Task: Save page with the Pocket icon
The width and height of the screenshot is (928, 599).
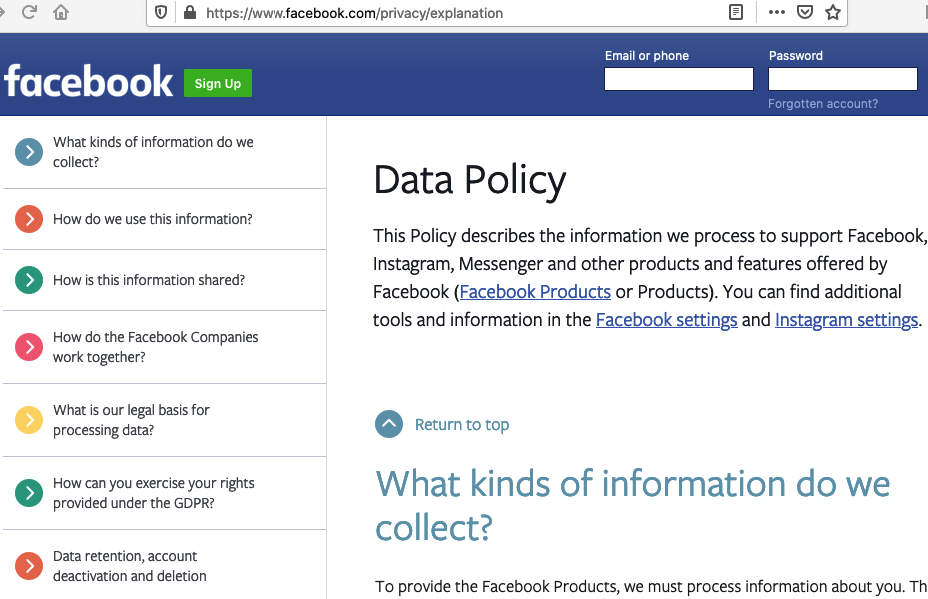Action: [804, 12]
